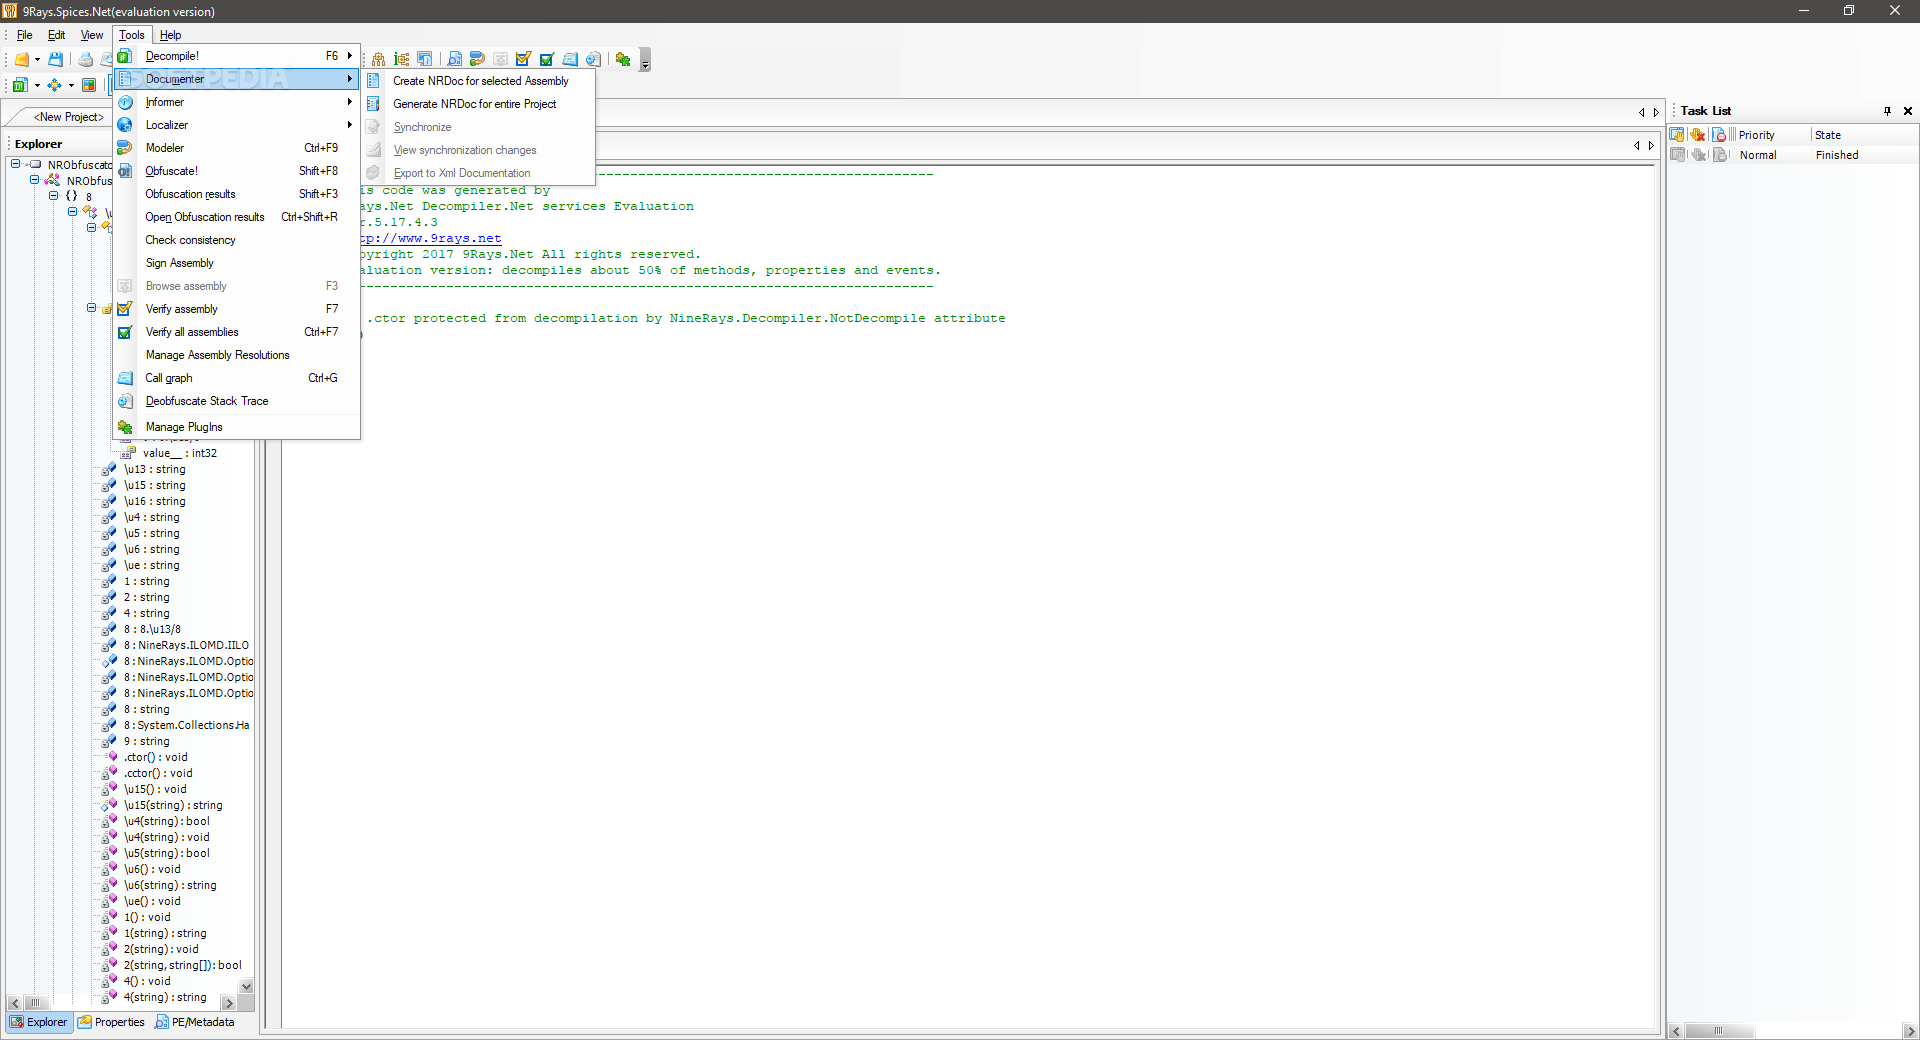Close the Task List panel
This screenshot has width=1920, height=1040.
[1907, 111]
